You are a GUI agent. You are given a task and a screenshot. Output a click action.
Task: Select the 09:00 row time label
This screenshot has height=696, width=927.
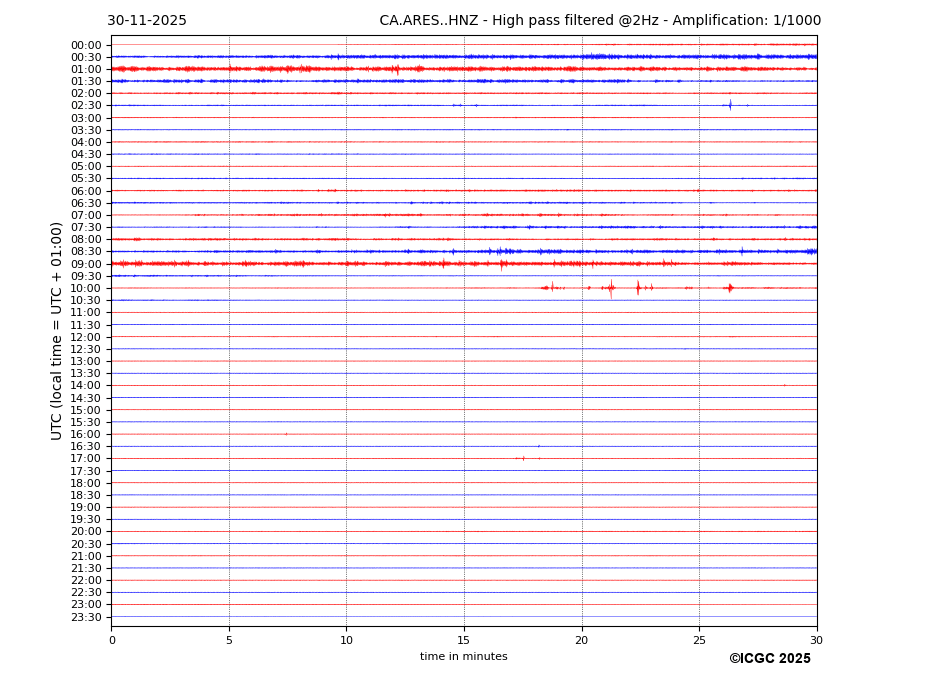86,264
